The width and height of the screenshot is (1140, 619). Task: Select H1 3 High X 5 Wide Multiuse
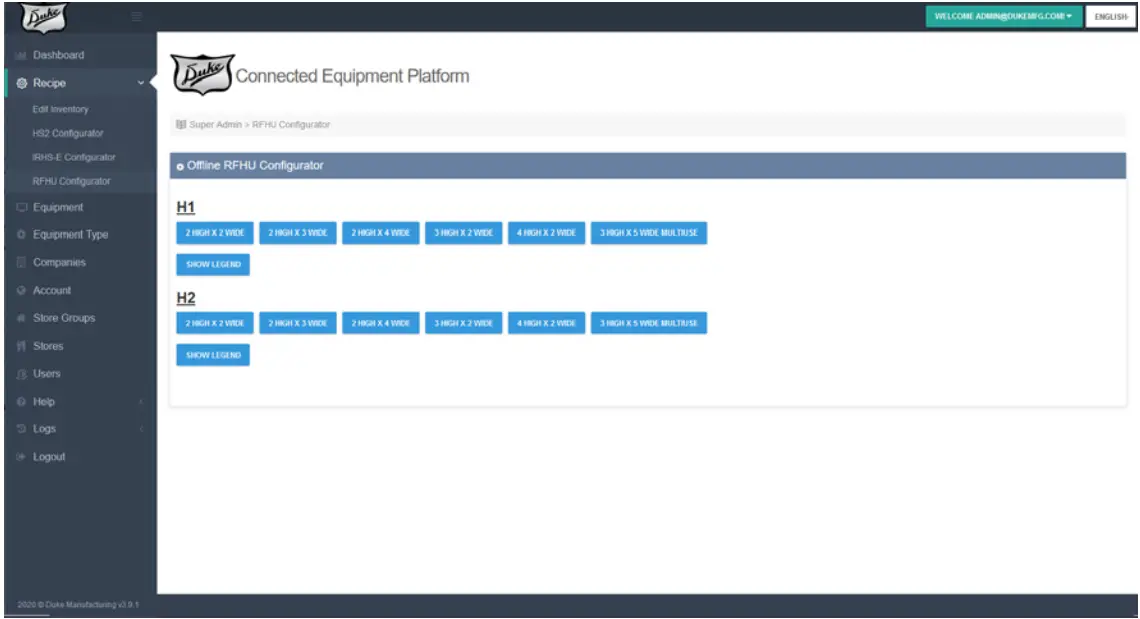point(649,233)
